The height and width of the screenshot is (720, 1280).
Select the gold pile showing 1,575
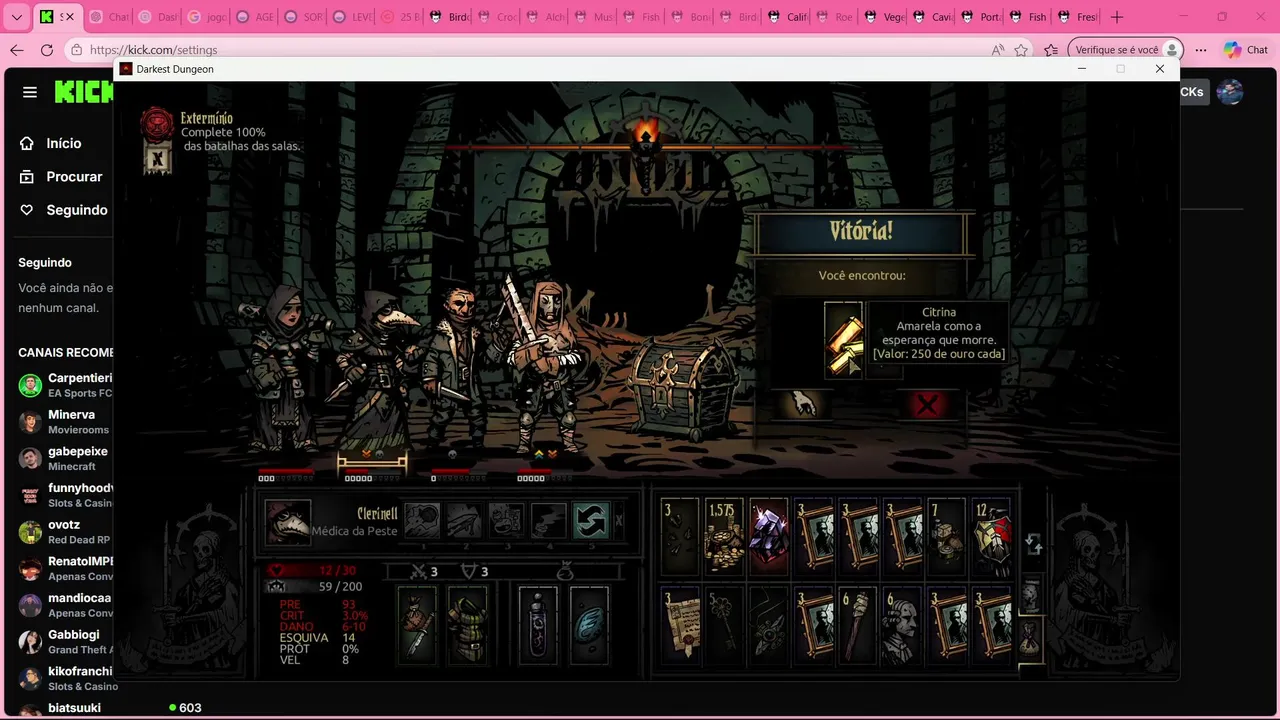724,537
